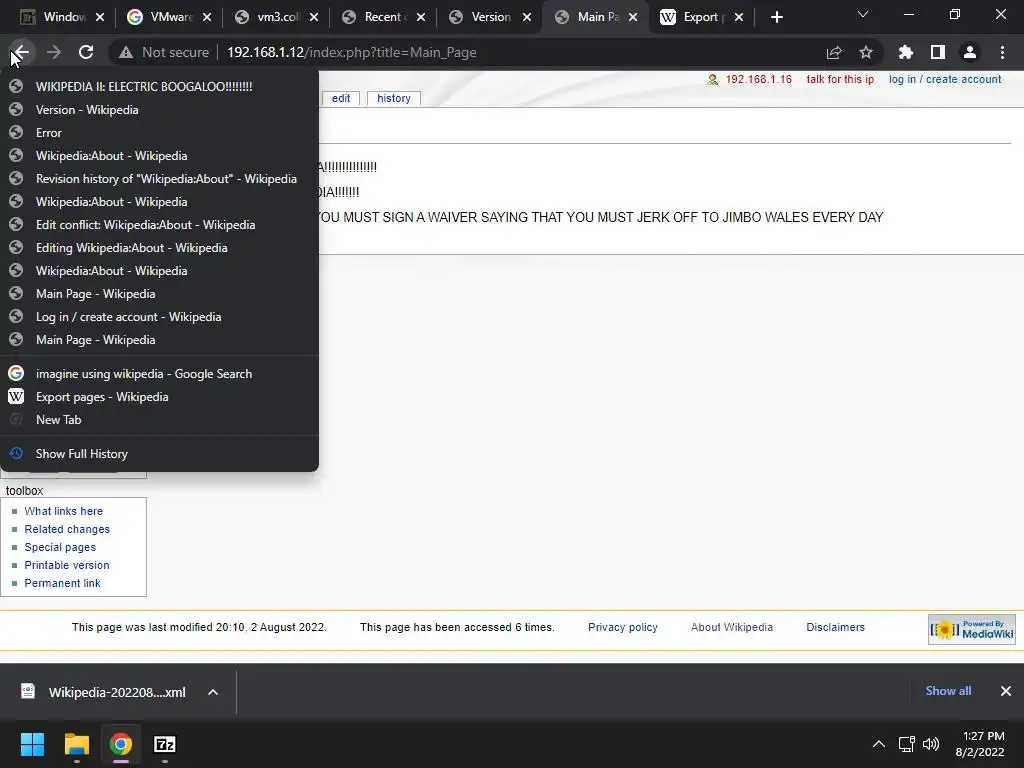Go back to Version - Wikipedia entry

159,110
